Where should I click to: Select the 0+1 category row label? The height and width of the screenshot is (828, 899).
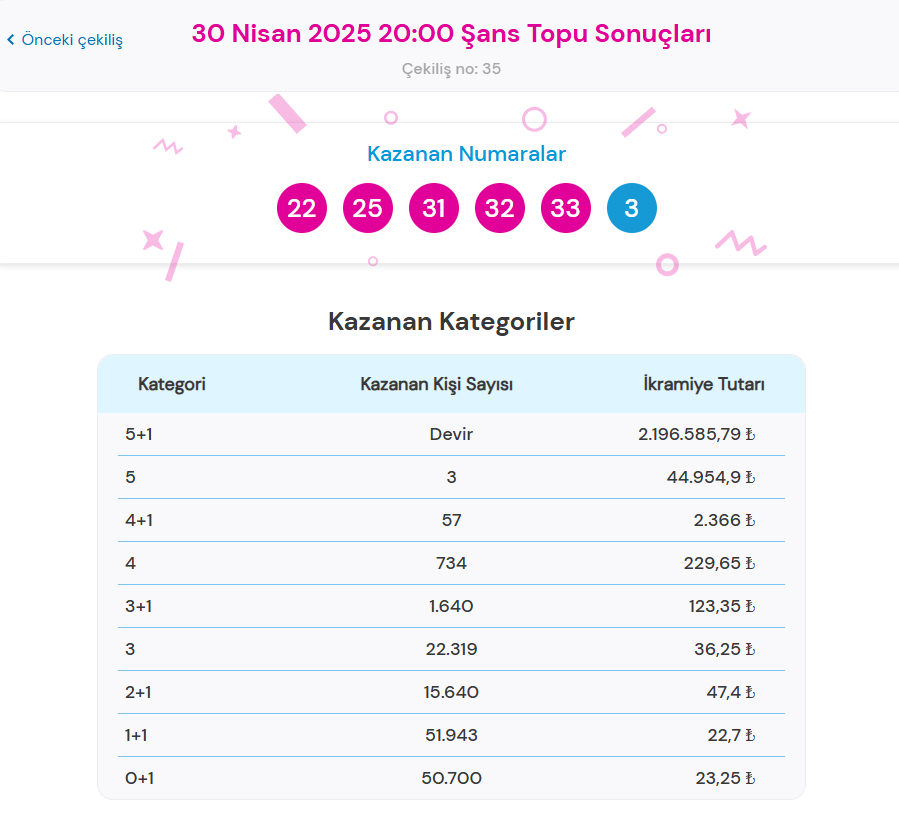[x=139, y=778]
